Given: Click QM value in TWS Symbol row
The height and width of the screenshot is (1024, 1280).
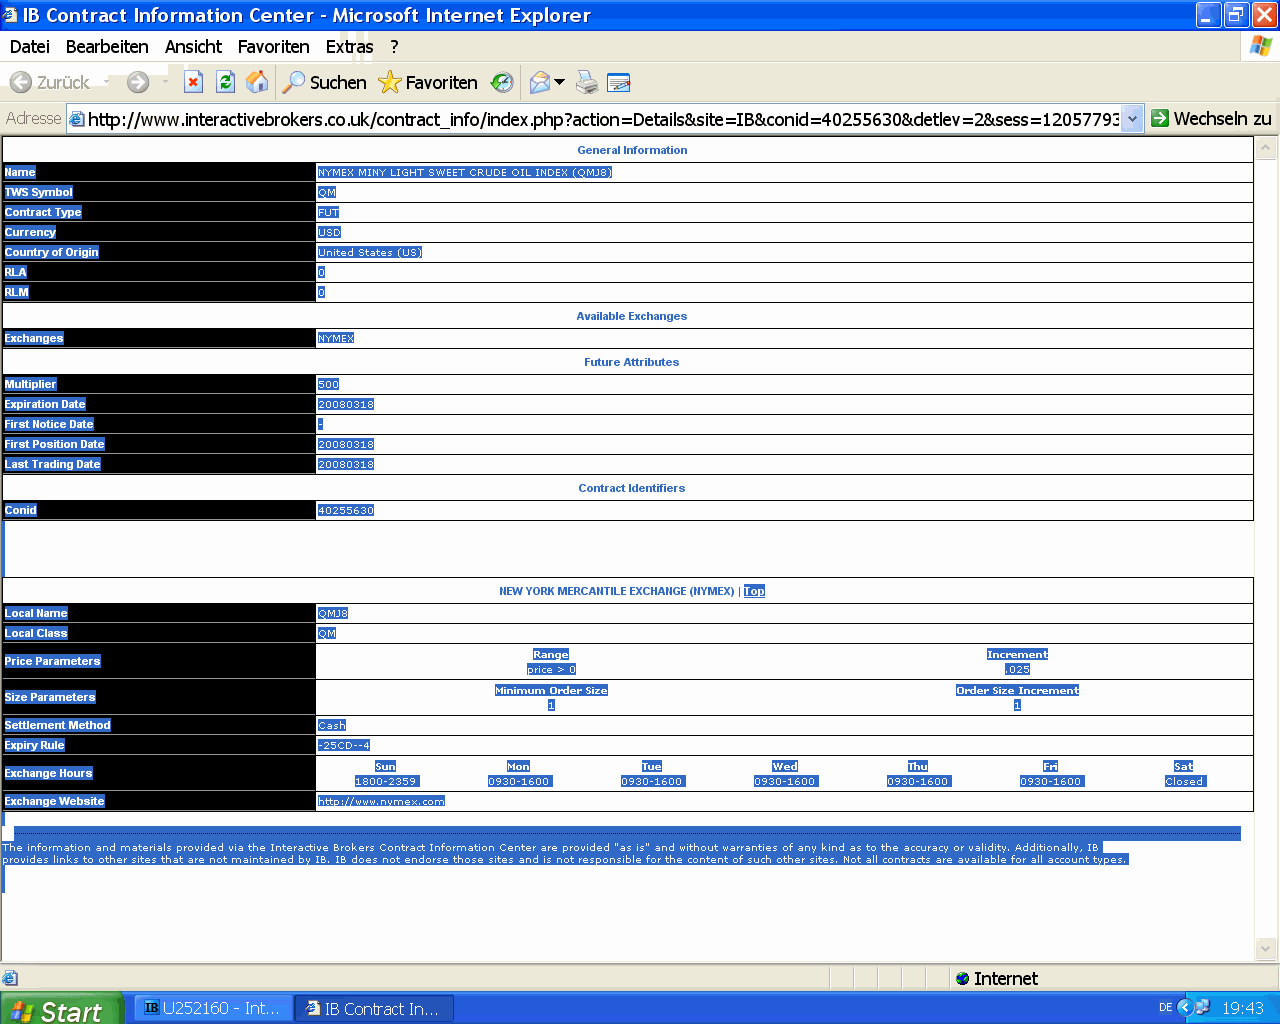Looking at the screenshot, I should tap(327, 192).
